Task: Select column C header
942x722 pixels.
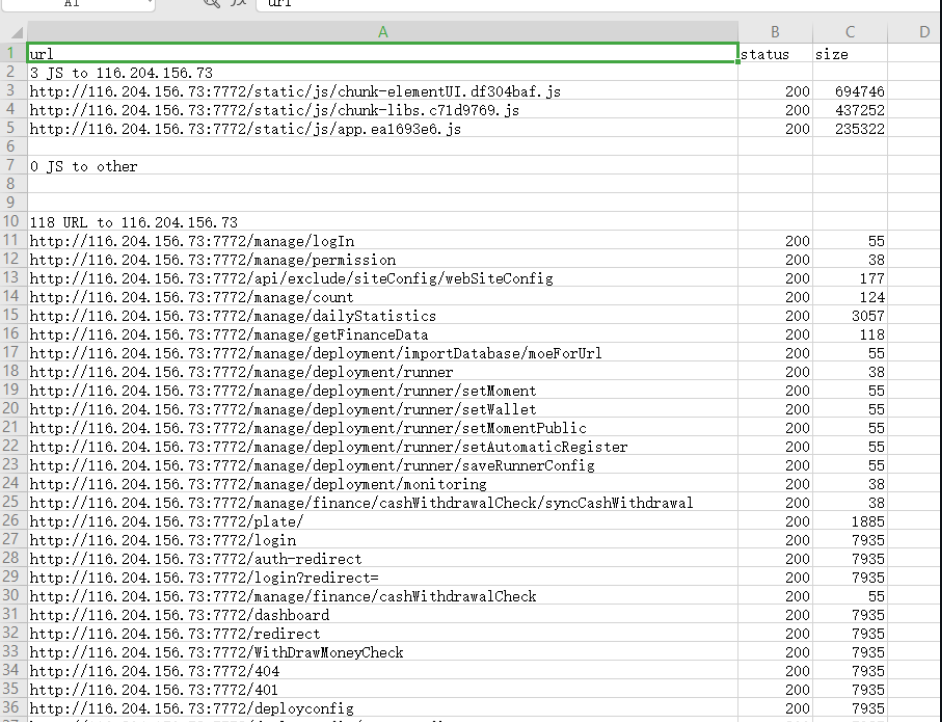Action: pos(850,32)
